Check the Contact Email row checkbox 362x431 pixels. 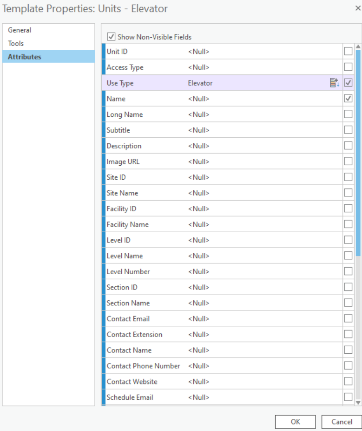[x=348, y=318]
